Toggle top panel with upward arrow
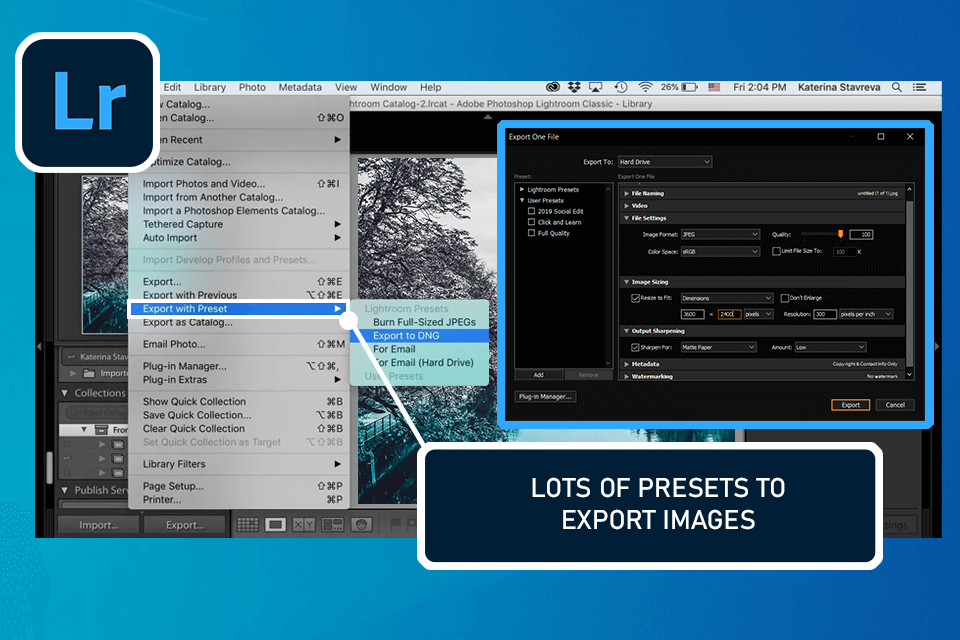960x640 pixels. click(x=488, y=116)
